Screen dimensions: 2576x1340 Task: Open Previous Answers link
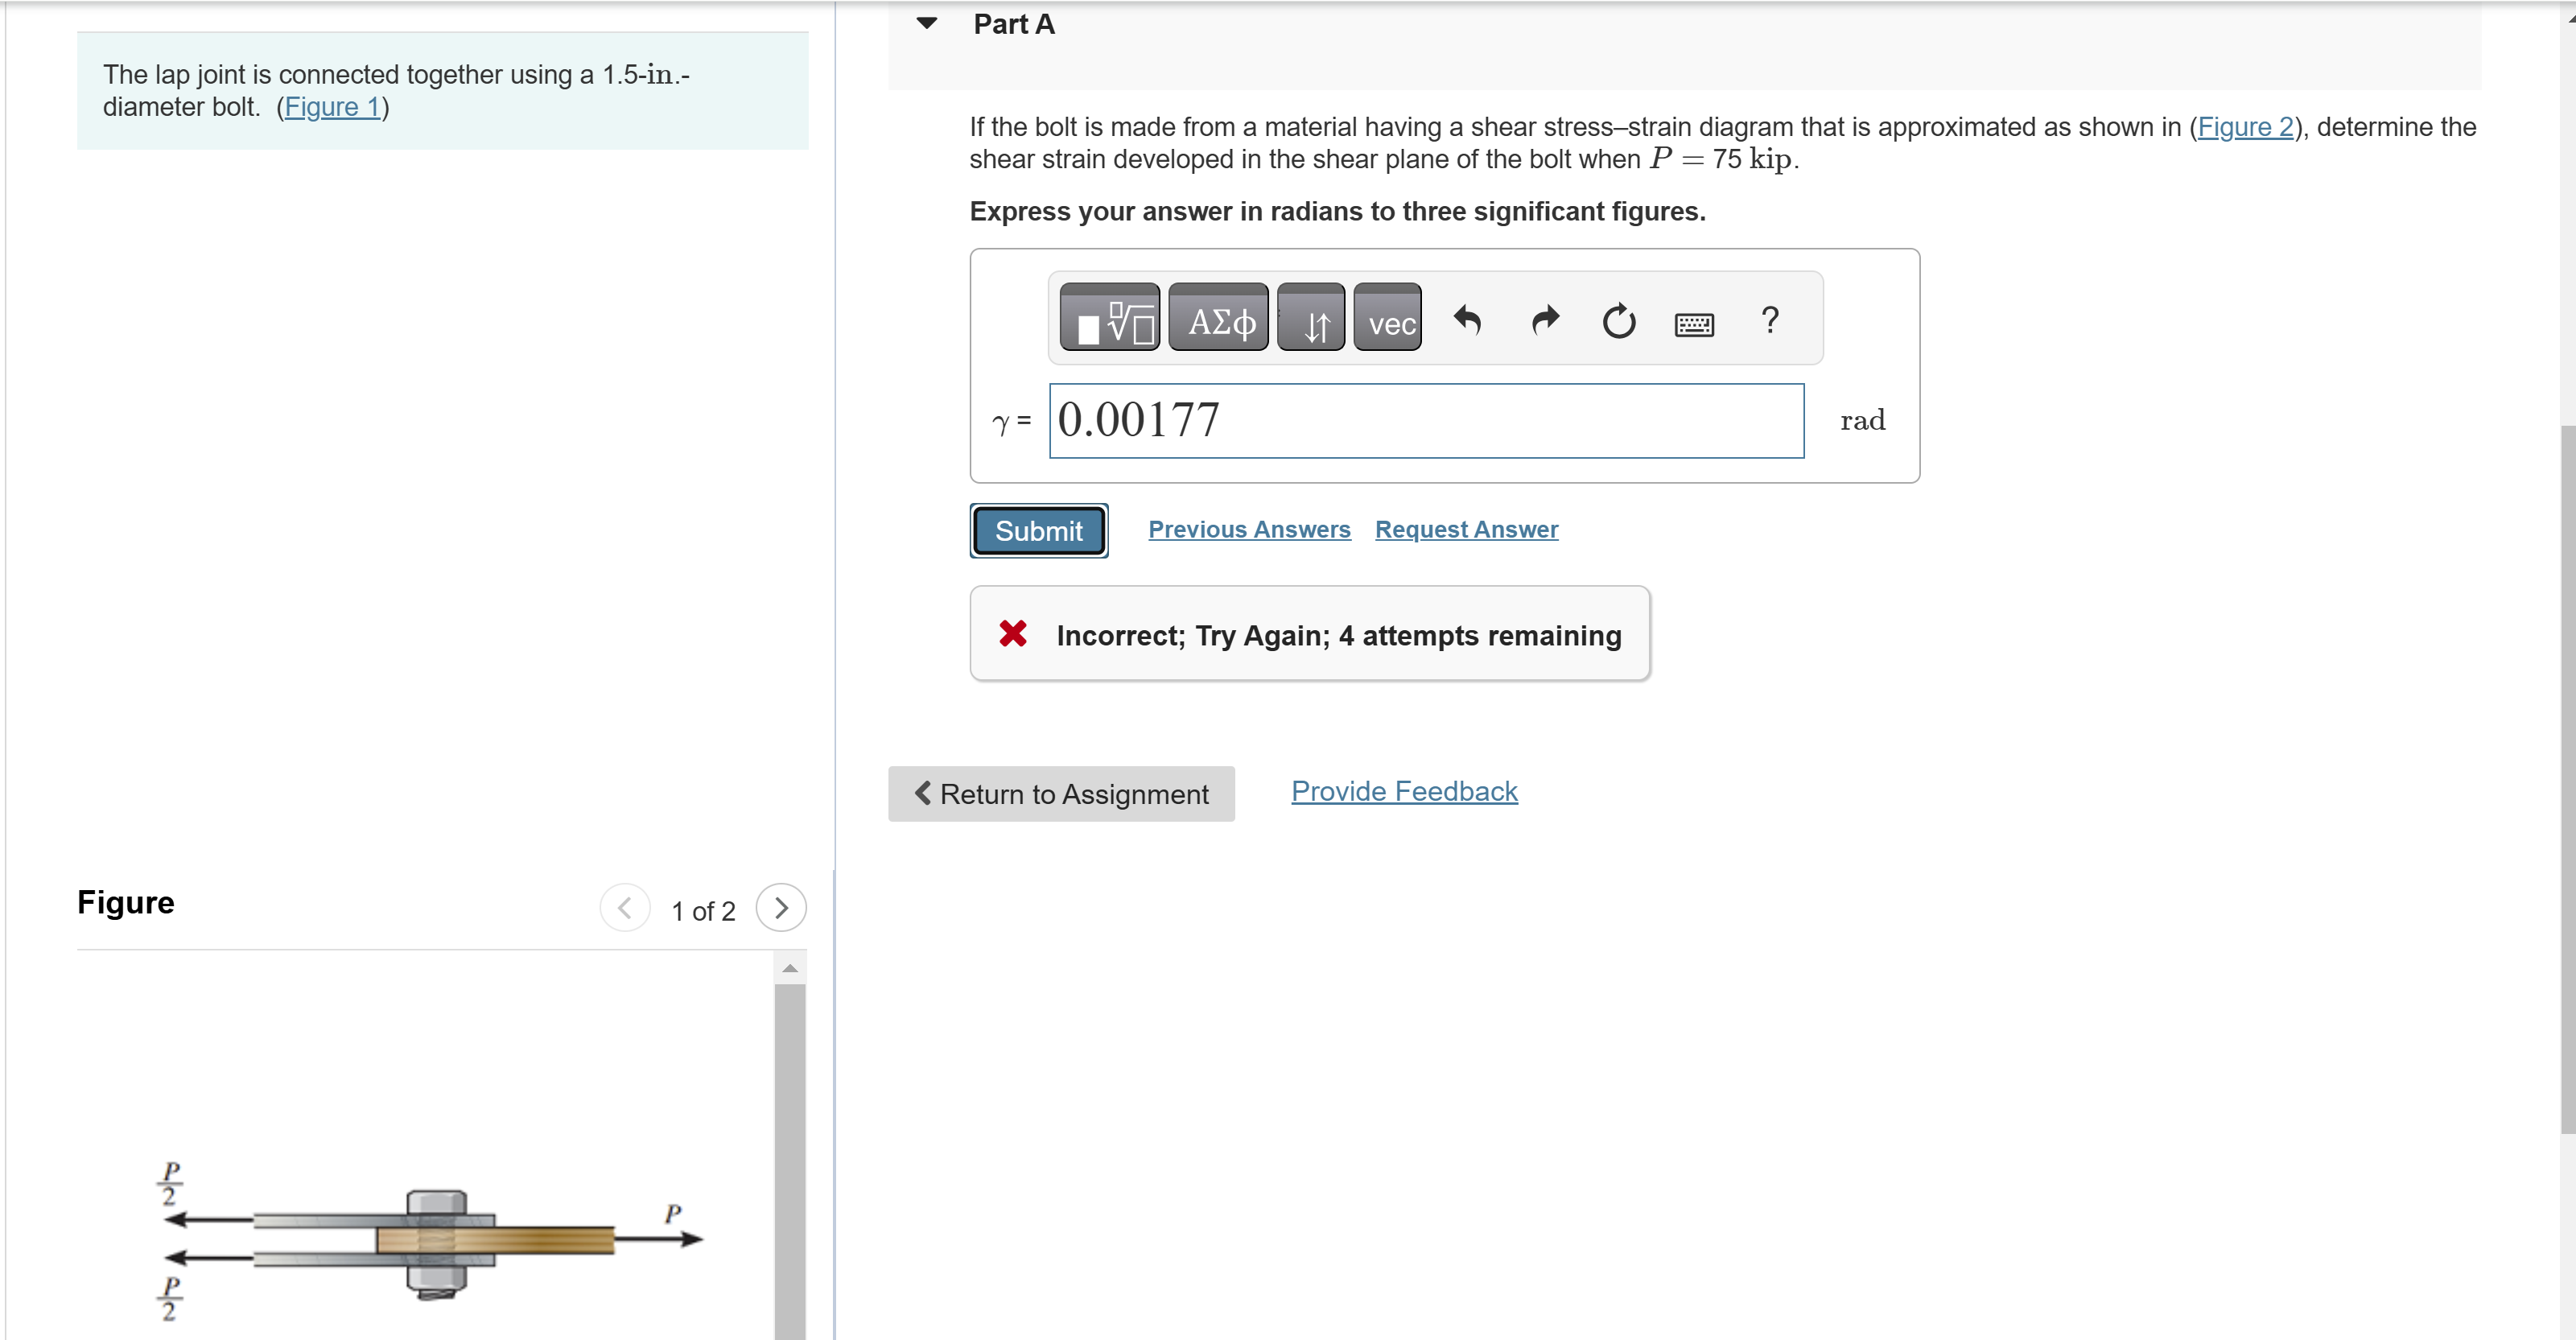1249,529
